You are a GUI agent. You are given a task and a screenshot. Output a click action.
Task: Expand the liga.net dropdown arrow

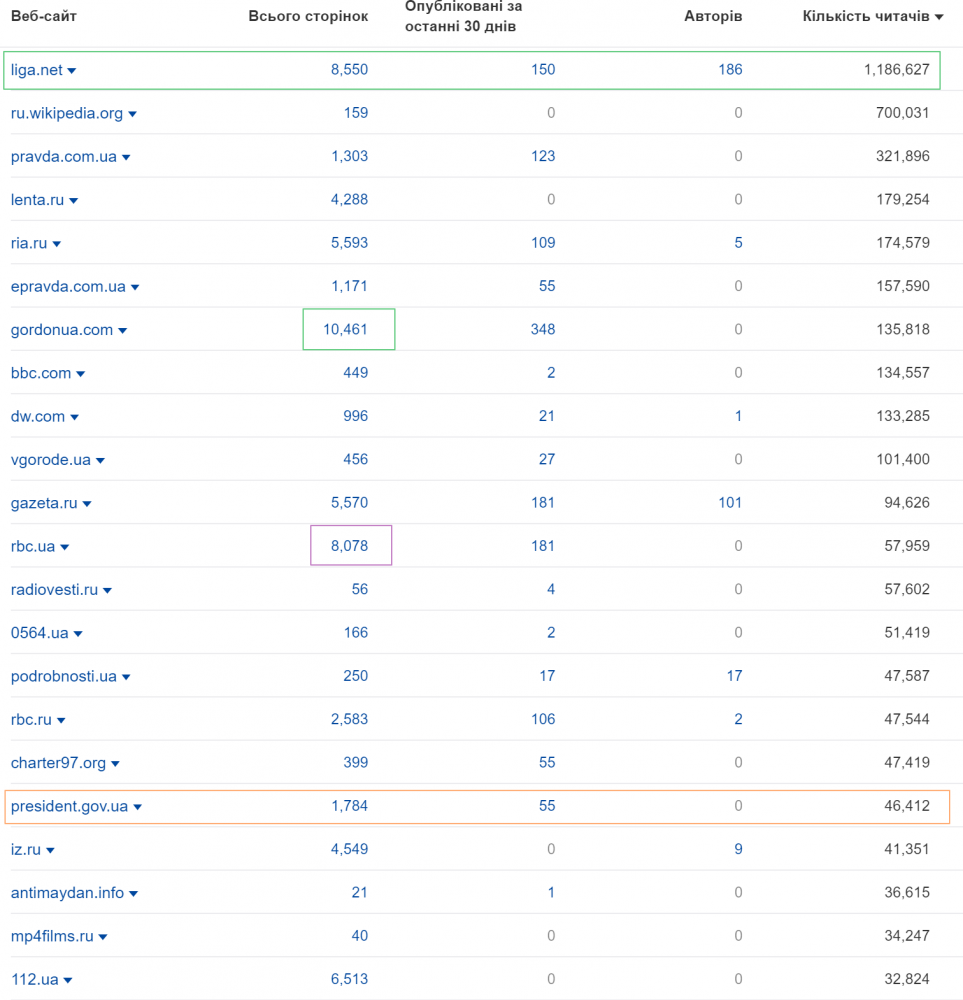click(x=71, y=71)
